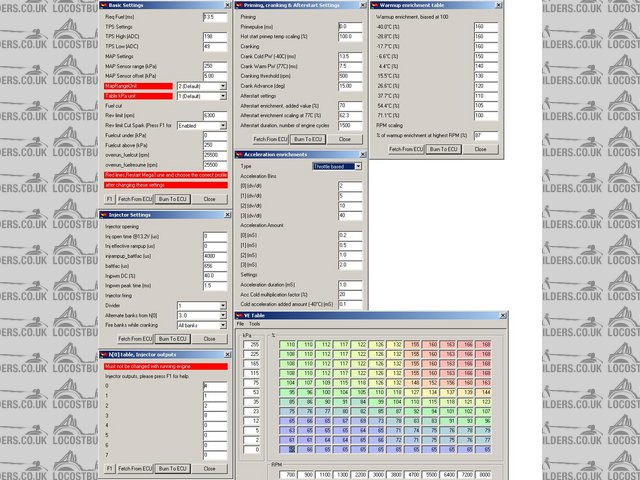Click Fetch From ECU in Injector Settings
The height and width of the screenshot is (480, 640).
(135, 339)
